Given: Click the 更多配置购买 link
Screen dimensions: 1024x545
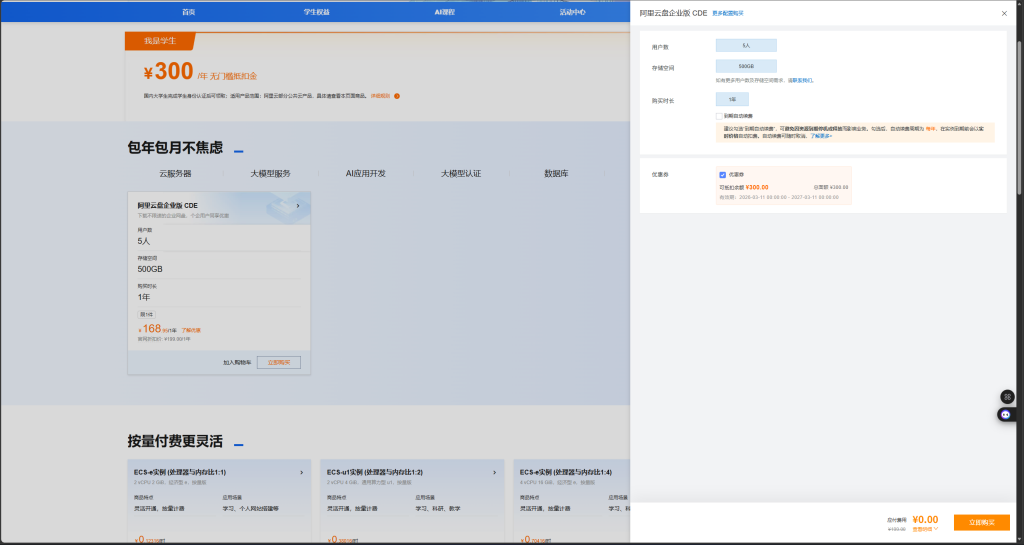Looking at the screenshot, I should (727, 13).
